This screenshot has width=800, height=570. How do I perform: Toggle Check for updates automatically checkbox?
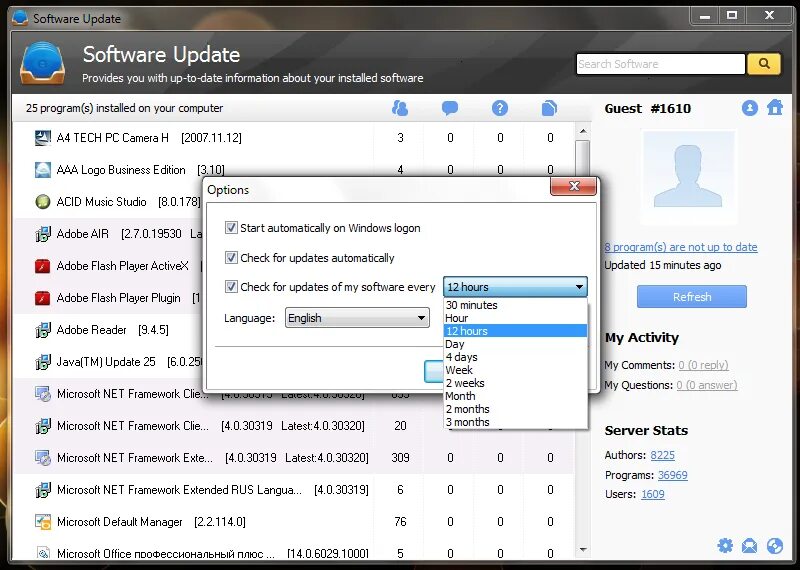231,257
